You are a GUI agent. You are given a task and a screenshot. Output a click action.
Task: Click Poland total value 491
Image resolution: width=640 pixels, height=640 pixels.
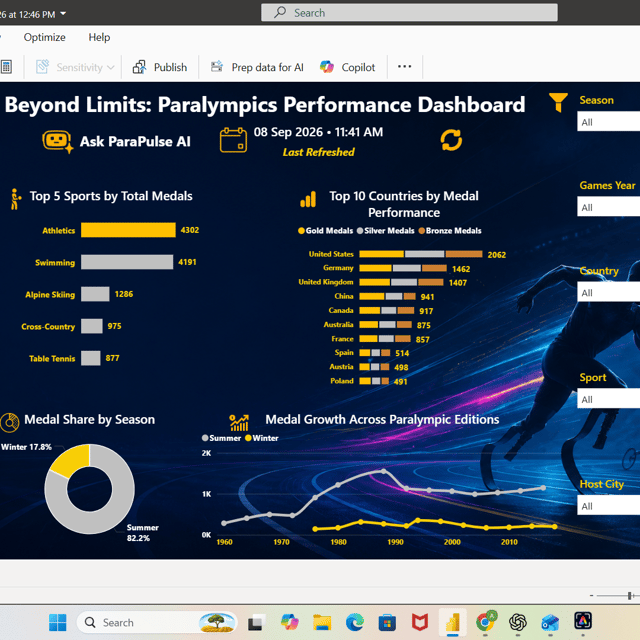point(400,382)
